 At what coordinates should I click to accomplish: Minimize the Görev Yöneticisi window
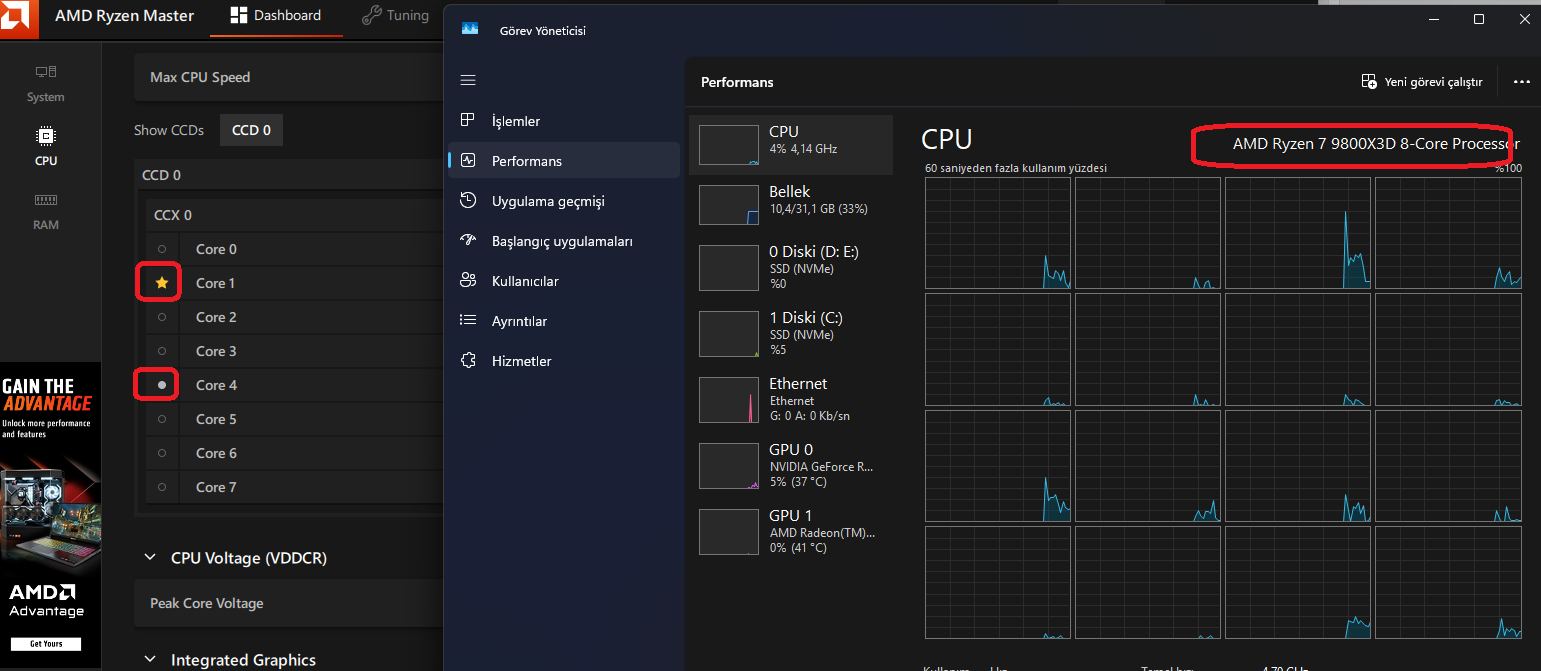[1433, 19]
